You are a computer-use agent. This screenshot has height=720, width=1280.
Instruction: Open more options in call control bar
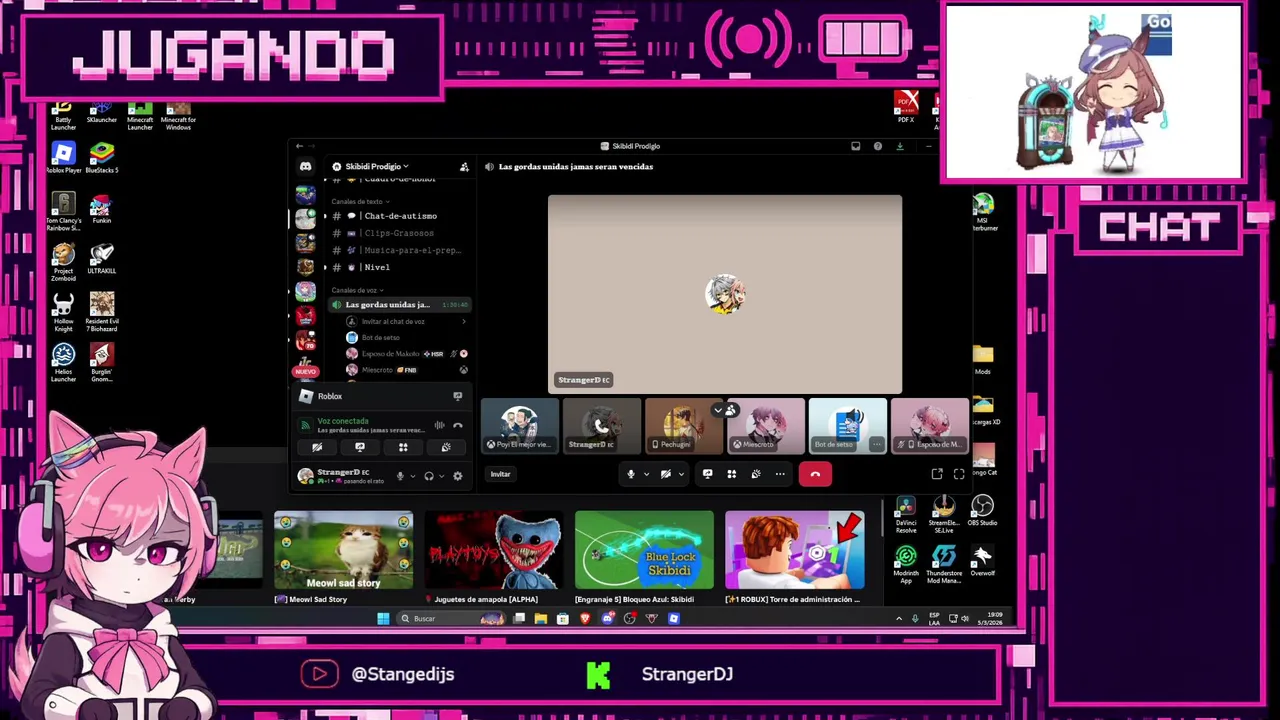coord(780,474)
